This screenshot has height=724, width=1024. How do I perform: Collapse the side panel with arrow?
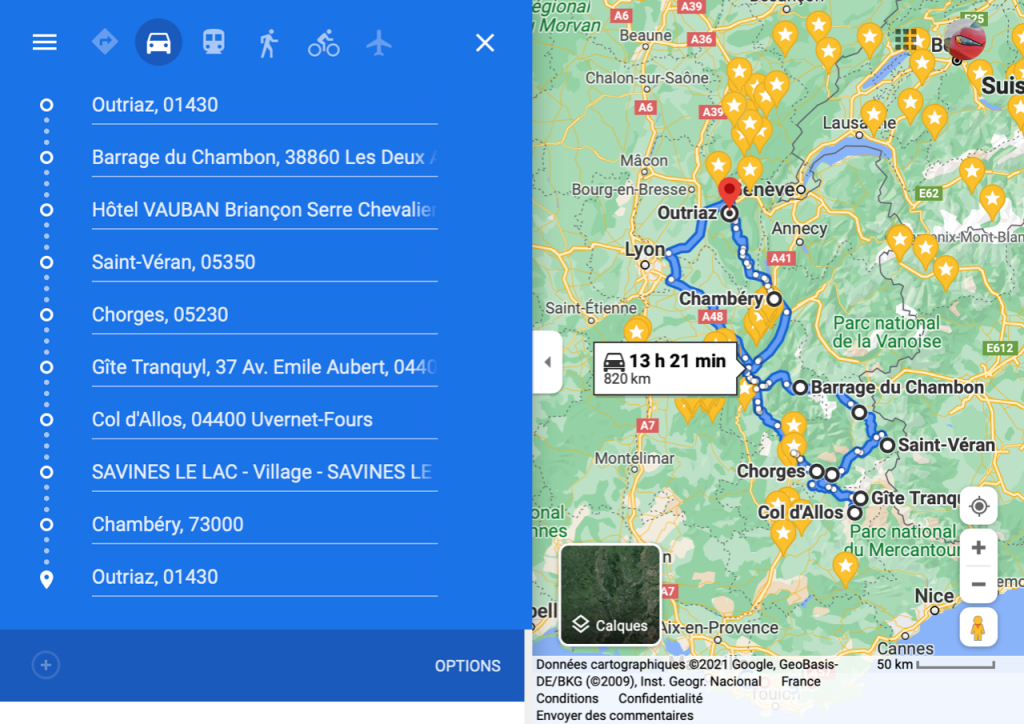click(547, 362)
